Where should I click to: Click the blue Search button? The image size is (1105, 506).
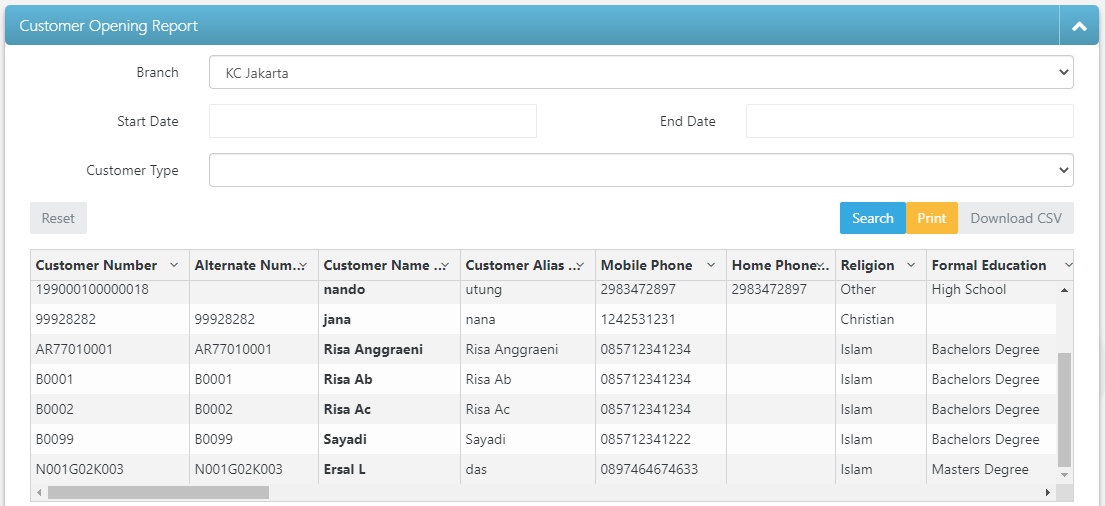(872, 218)
